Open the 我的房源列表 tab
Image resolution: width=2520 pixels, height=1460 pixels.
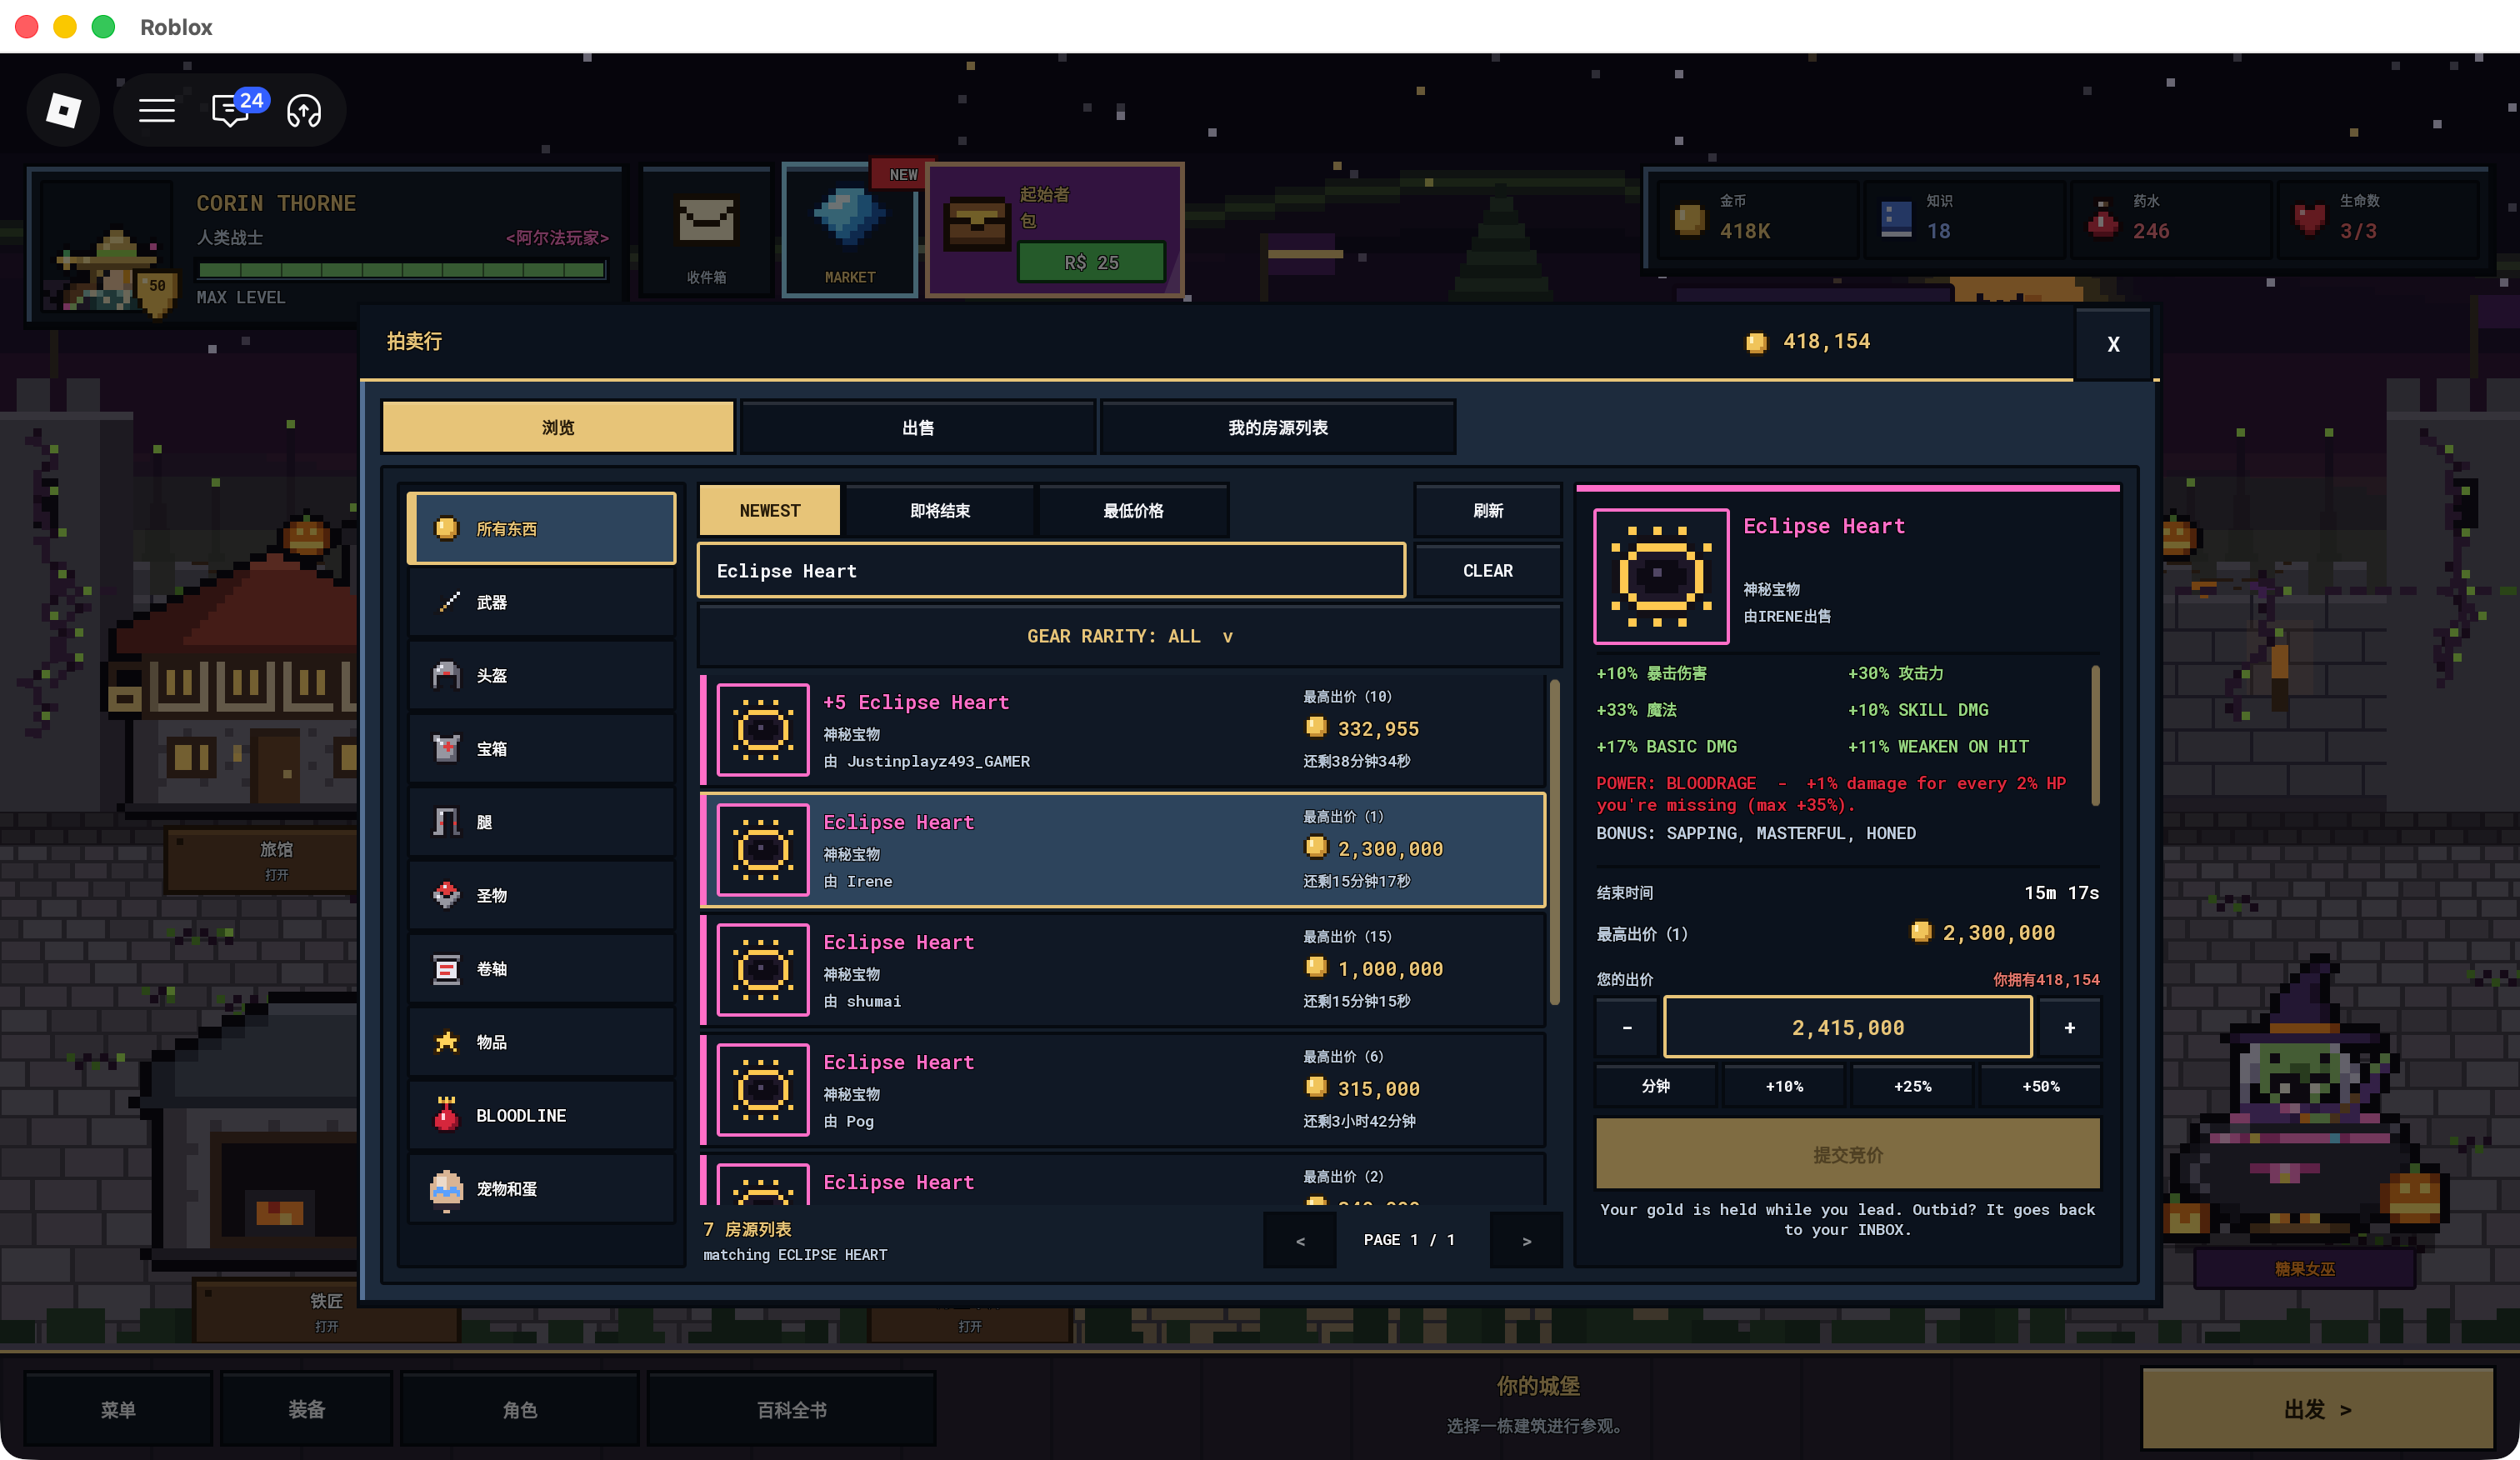[1278, 428]
